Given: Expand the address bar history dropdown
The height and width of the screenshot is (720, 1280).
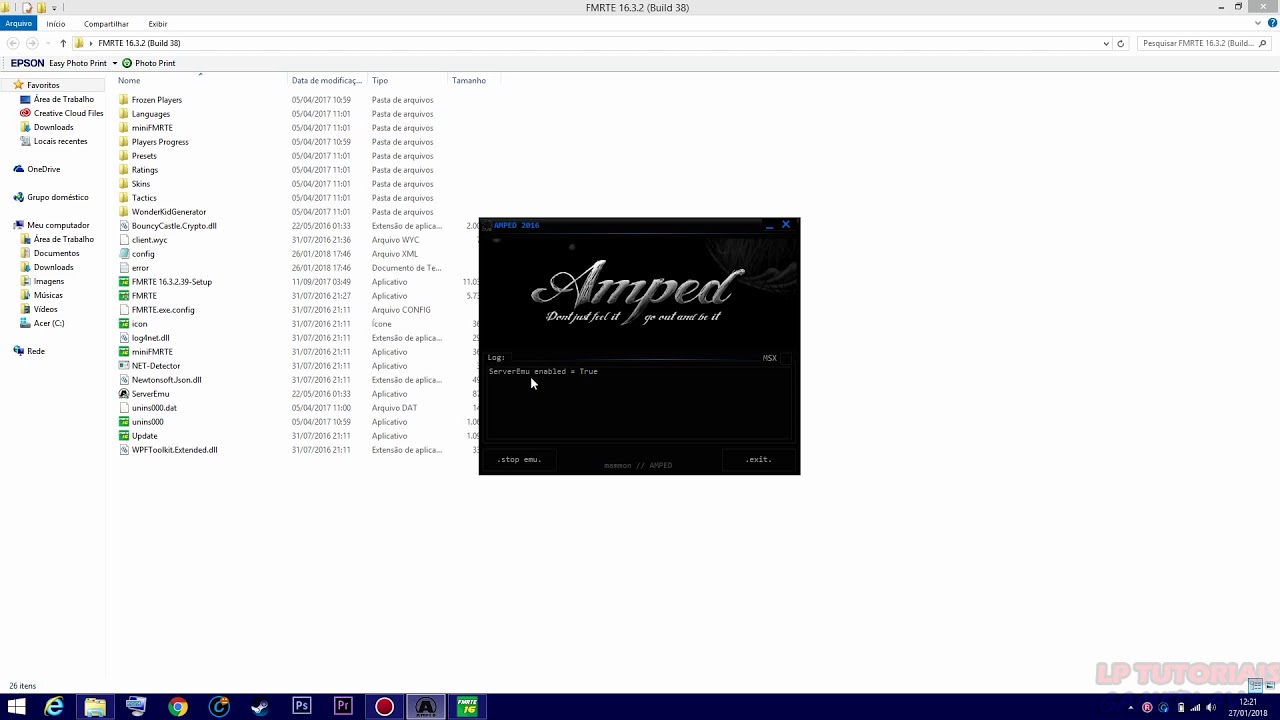Looking at the screenshot, I should pyautogui.click(x=1106, y=43).
